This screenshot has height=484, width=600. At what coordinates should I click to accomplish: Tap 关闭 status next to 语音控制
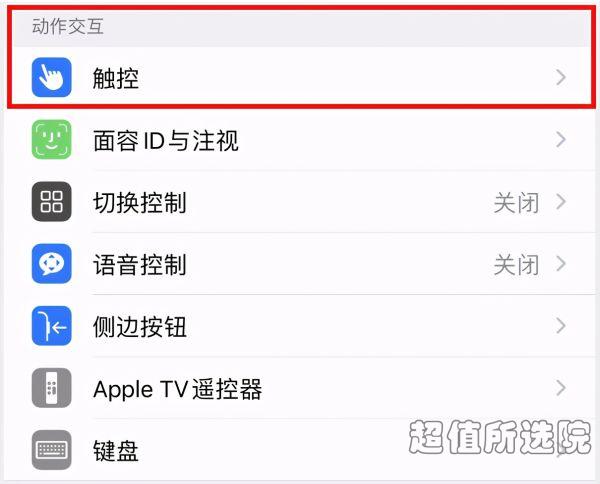(517, 265)
